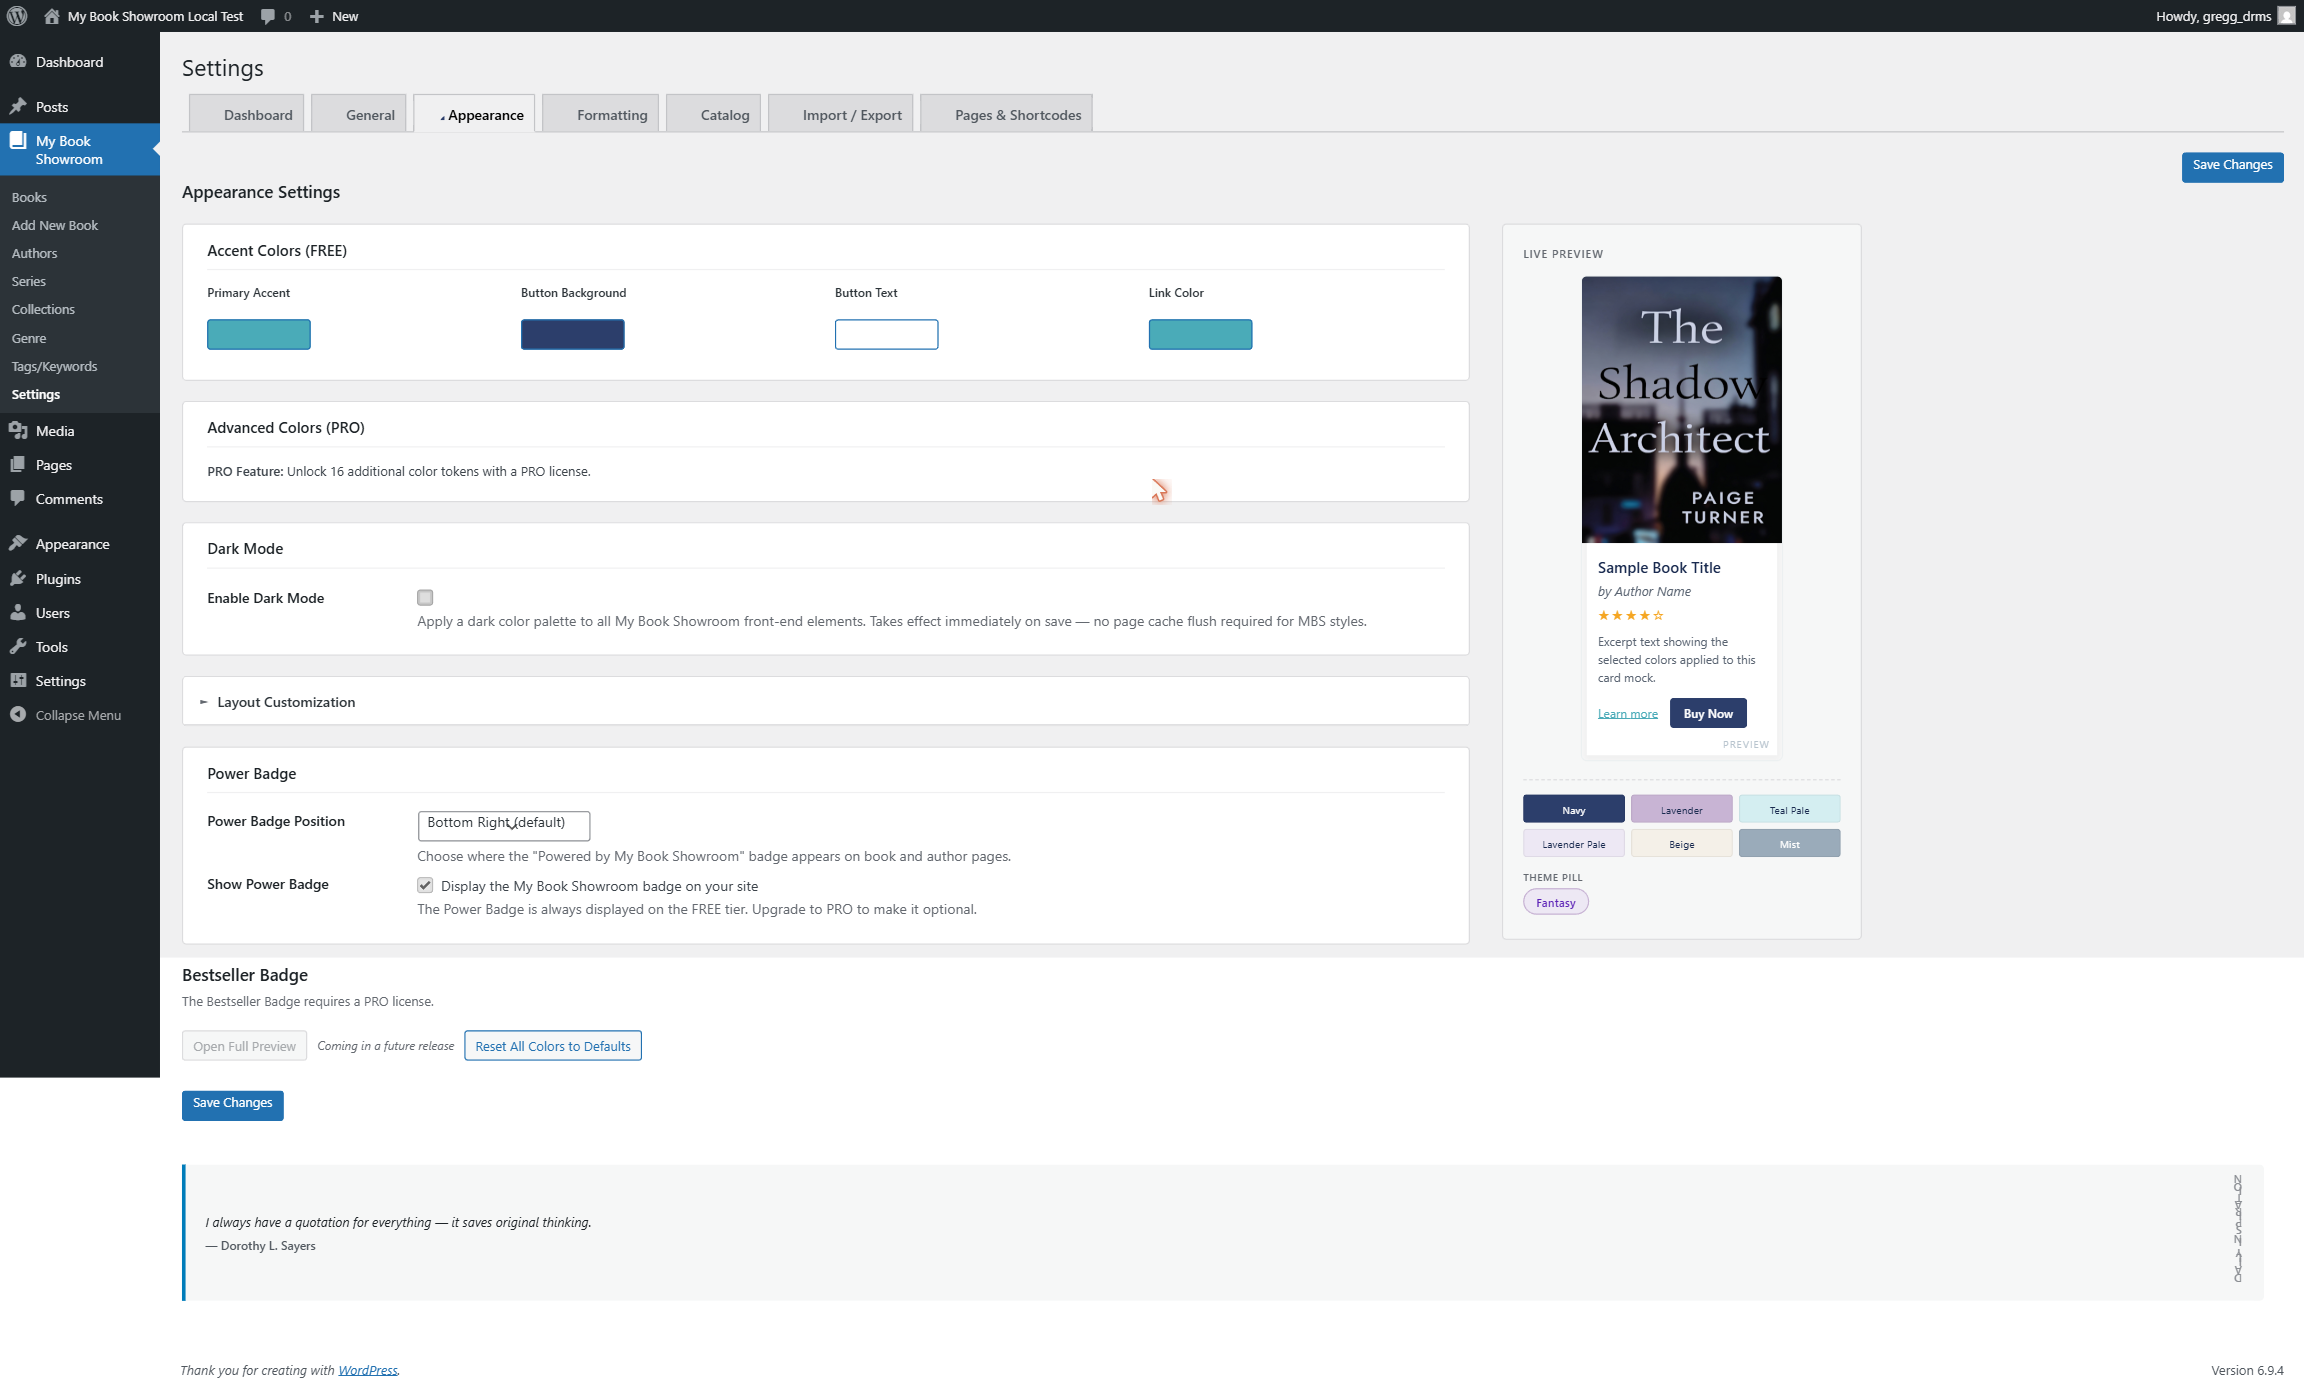Open Tags/Keywords in the sidebar submenu

pos(55,366)
